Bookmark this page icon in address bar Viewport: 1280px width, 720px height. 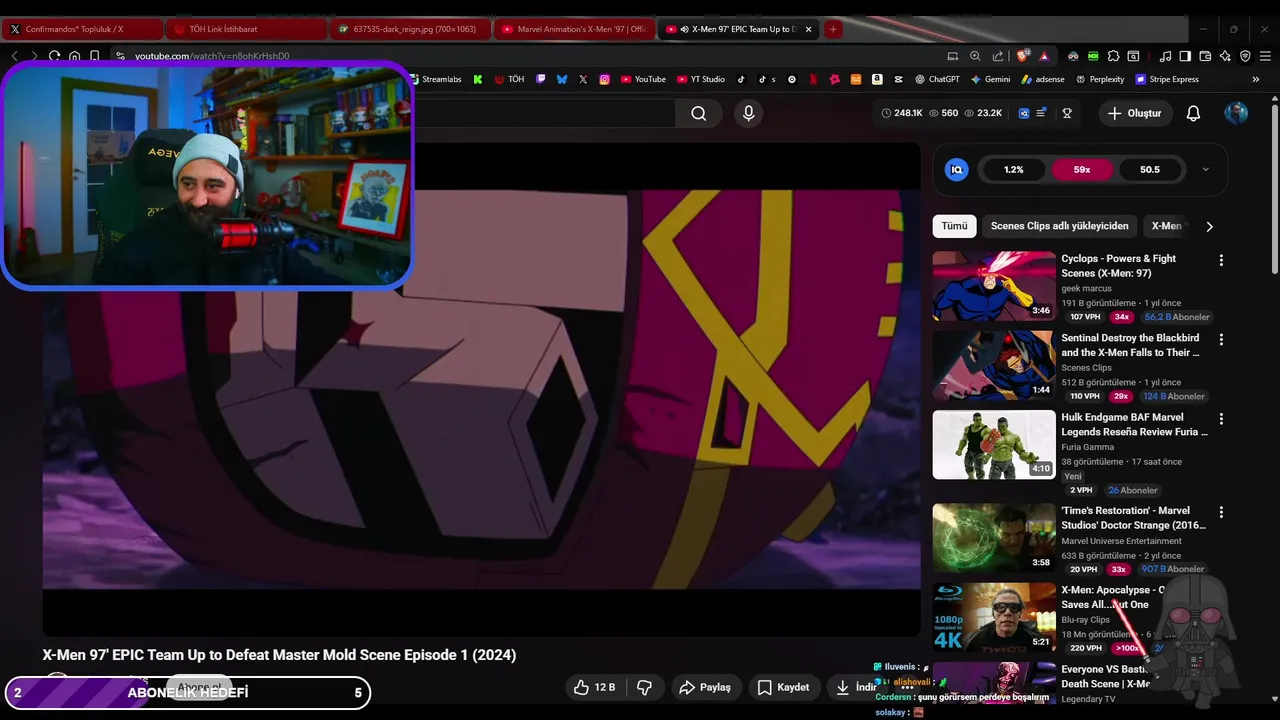coord(94,56)
